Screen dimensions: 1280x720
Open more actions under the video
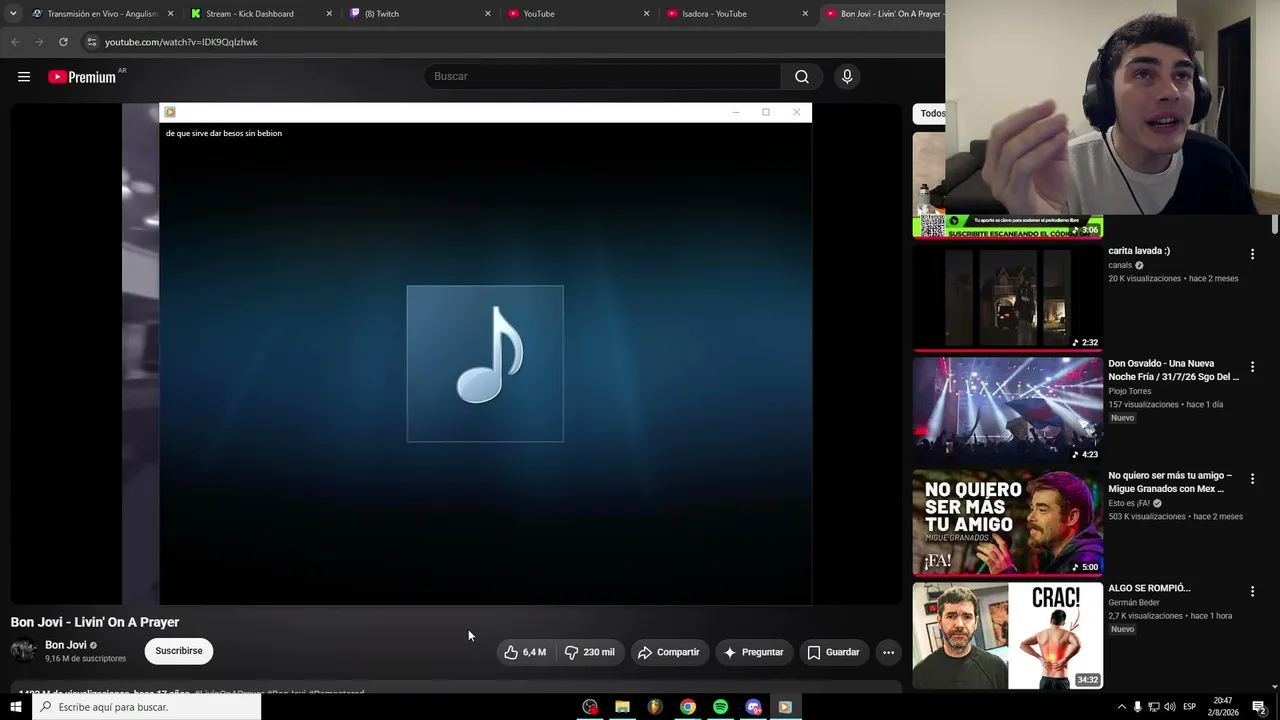888,652
